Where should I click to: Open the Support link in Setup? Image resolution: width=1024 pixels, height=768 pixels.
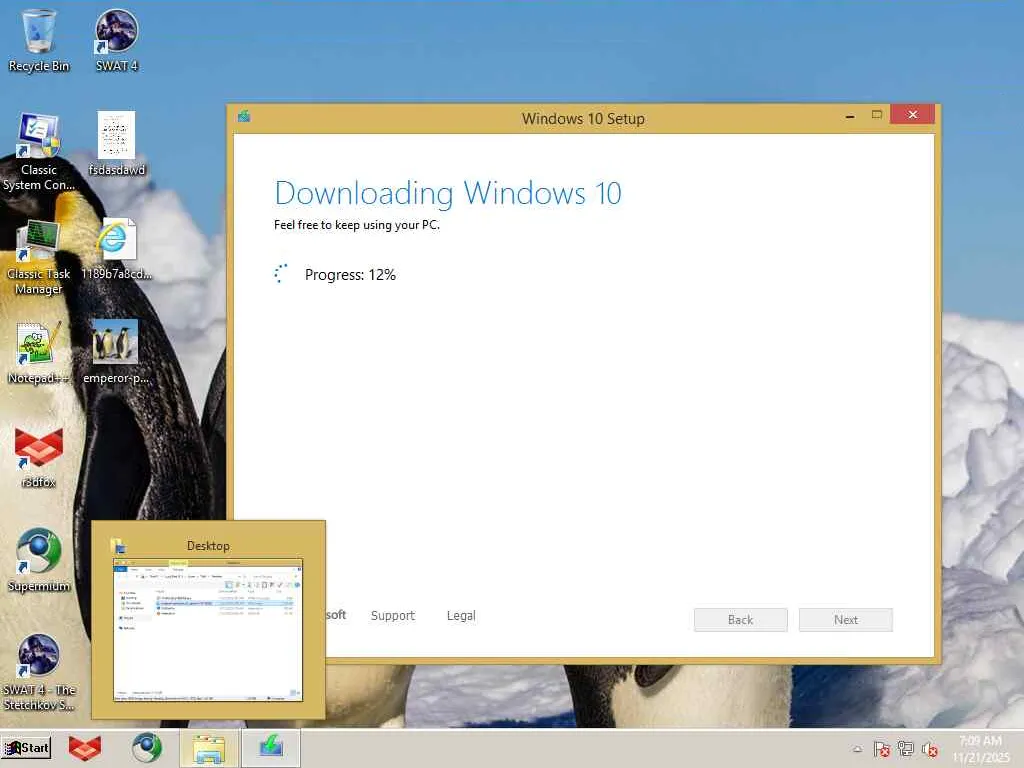392,615
